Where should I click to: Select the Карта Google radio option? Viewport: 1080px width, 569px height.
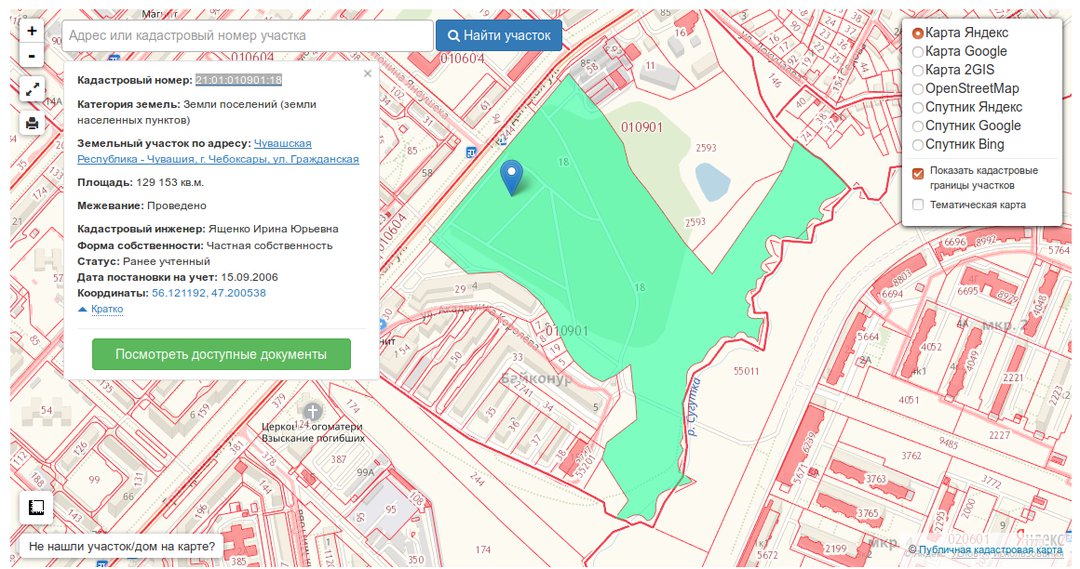coord(918,51)
